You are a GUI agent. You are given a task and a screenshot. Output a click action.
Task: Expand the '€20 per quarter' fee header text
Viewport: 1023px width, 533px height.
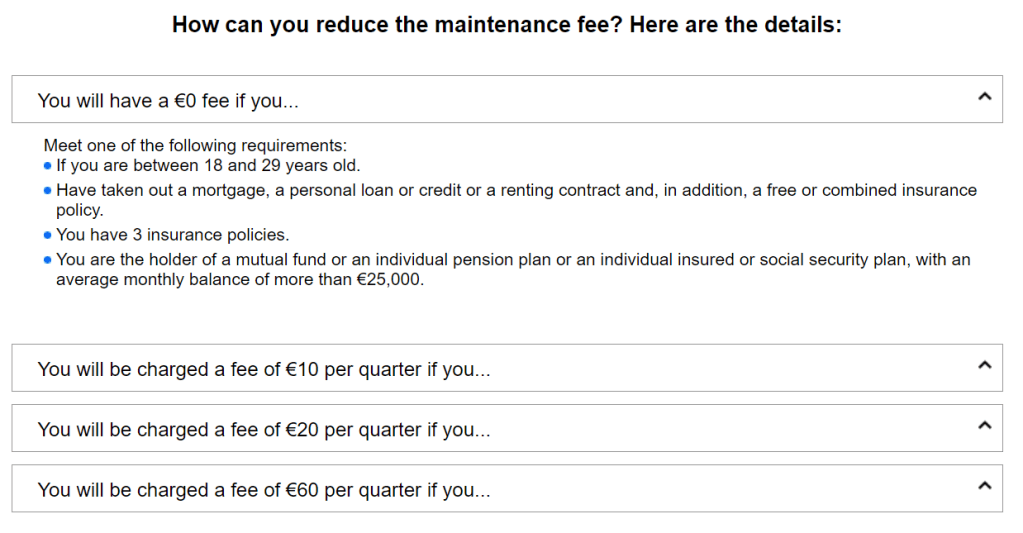point(264,429)
